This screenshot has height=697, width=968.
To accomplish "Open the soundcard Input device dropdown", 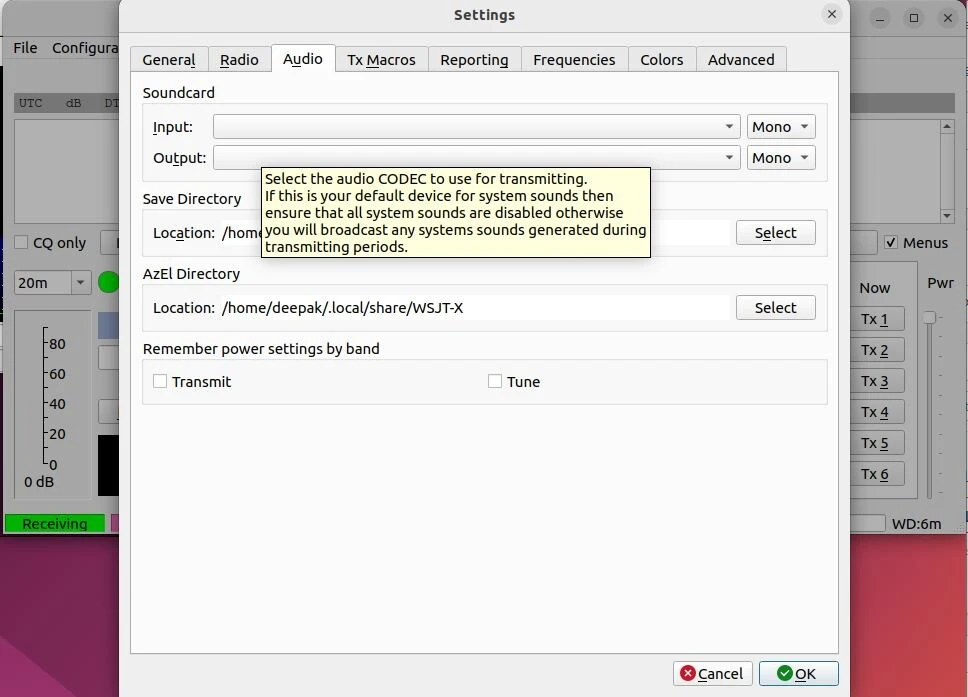I will (x=476, y=127).
